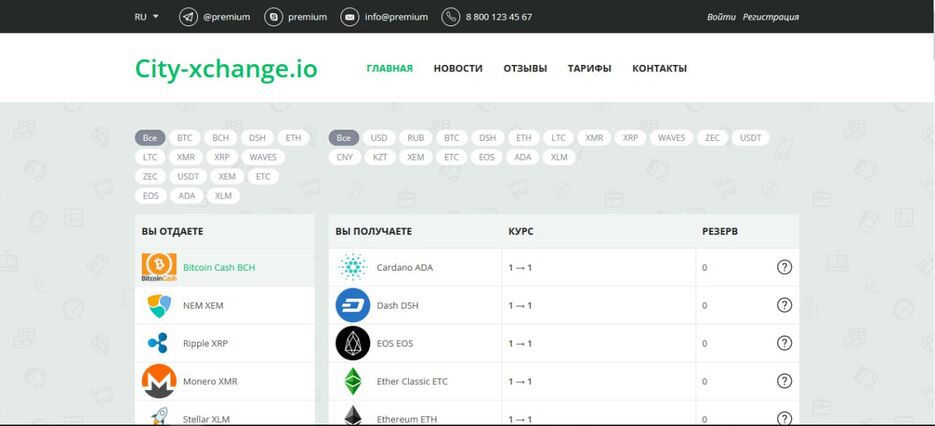The height and width of the screenshot is (426, 935).
Task: Select the KZT filter in receive section
Action: 380,158
